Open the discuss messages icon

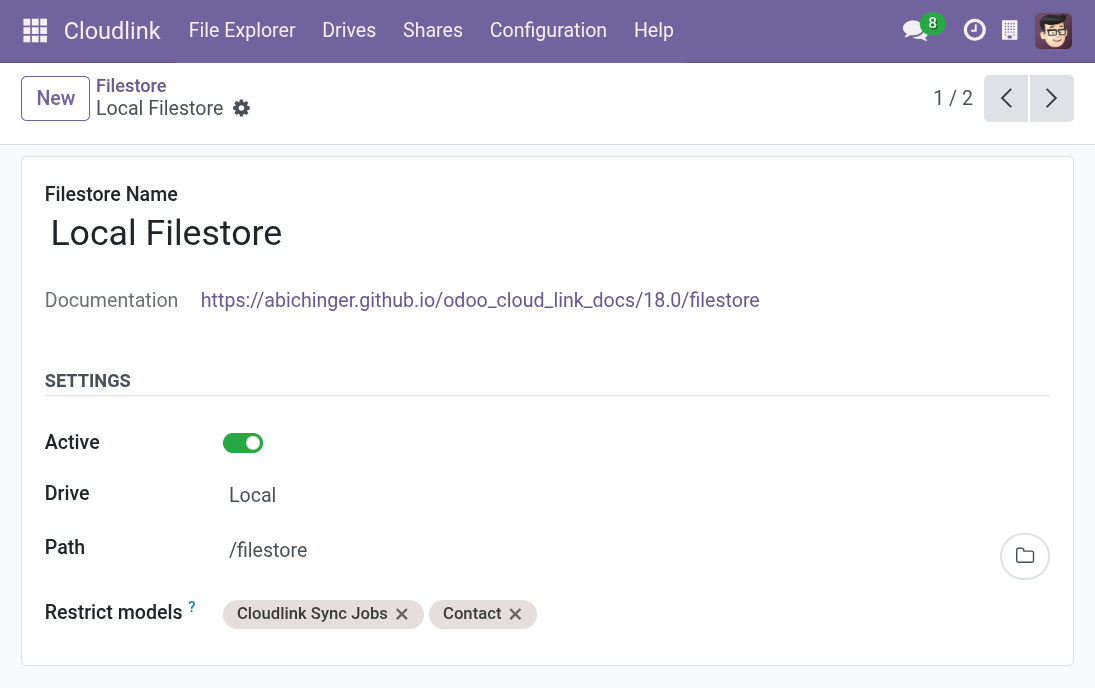[x=915, y=31]
